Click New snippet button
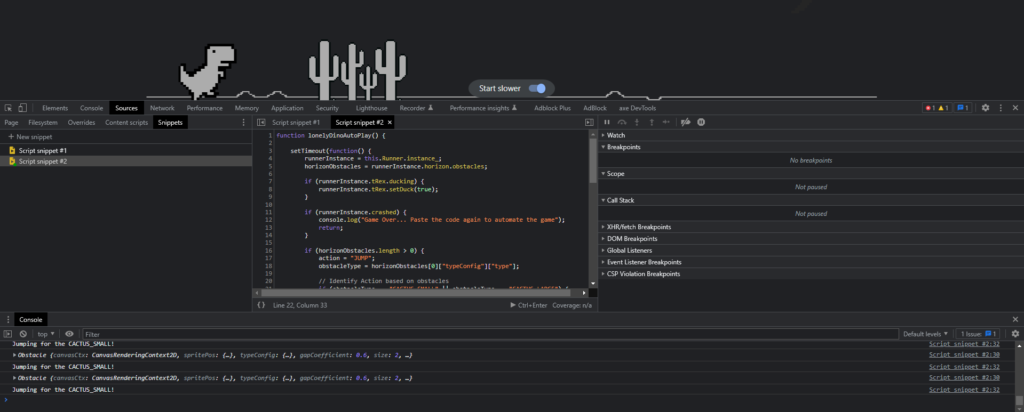Image resolution: width=1024 pixels, height=412 pixels. [30, 137]
